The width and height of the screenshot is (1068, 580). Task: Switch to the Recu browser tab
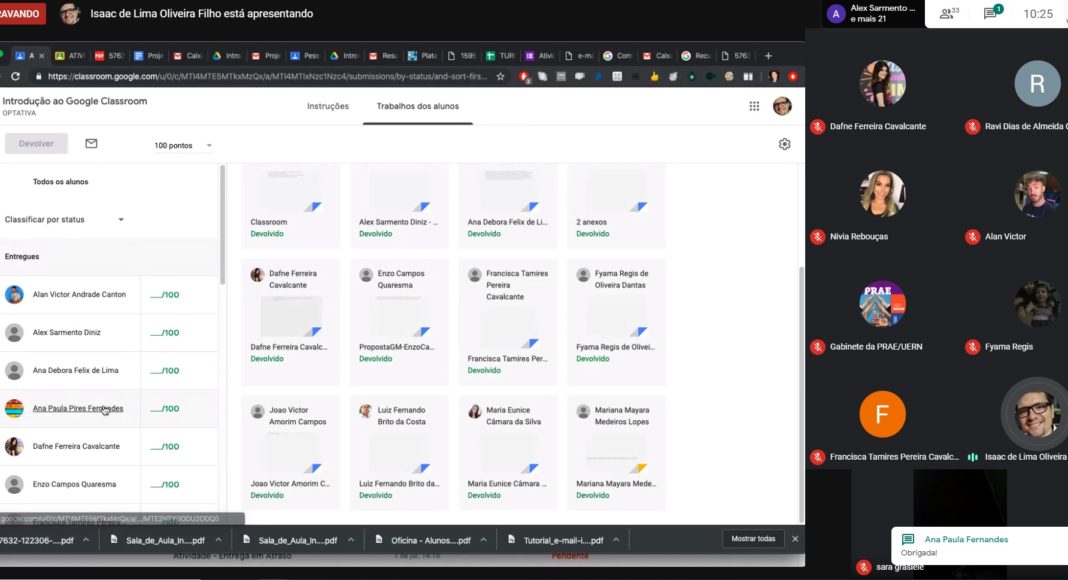696,56
